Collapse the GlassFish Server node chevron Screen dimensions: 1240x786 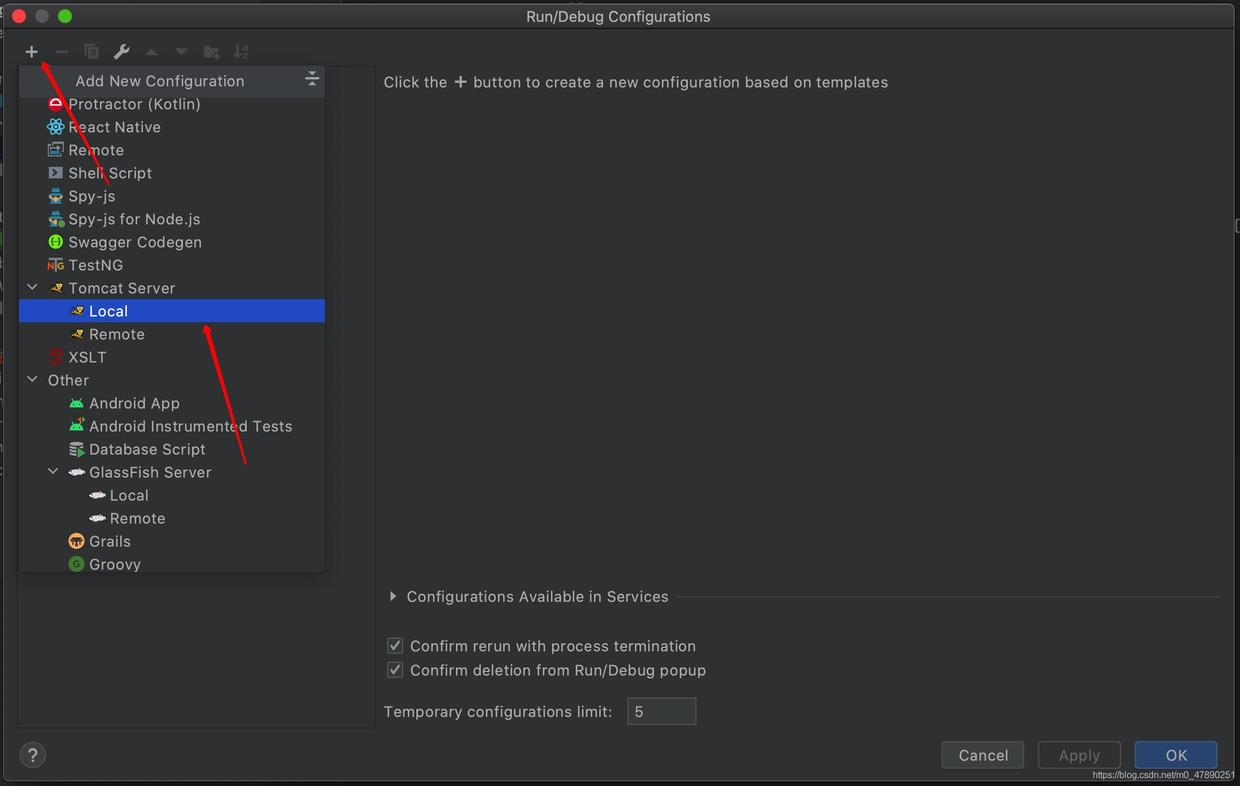pyautogui.click(x=53, y=472)
